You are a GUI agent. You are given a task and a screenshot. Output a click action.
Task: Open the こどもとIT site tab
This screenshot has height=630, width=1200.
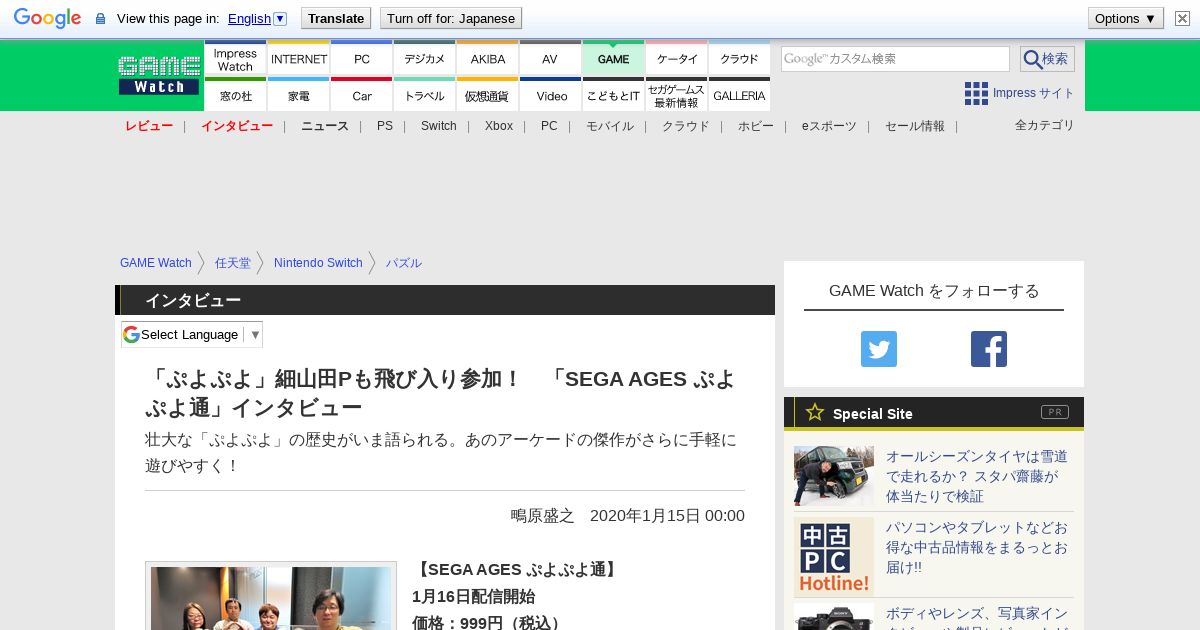coord(613,94)
